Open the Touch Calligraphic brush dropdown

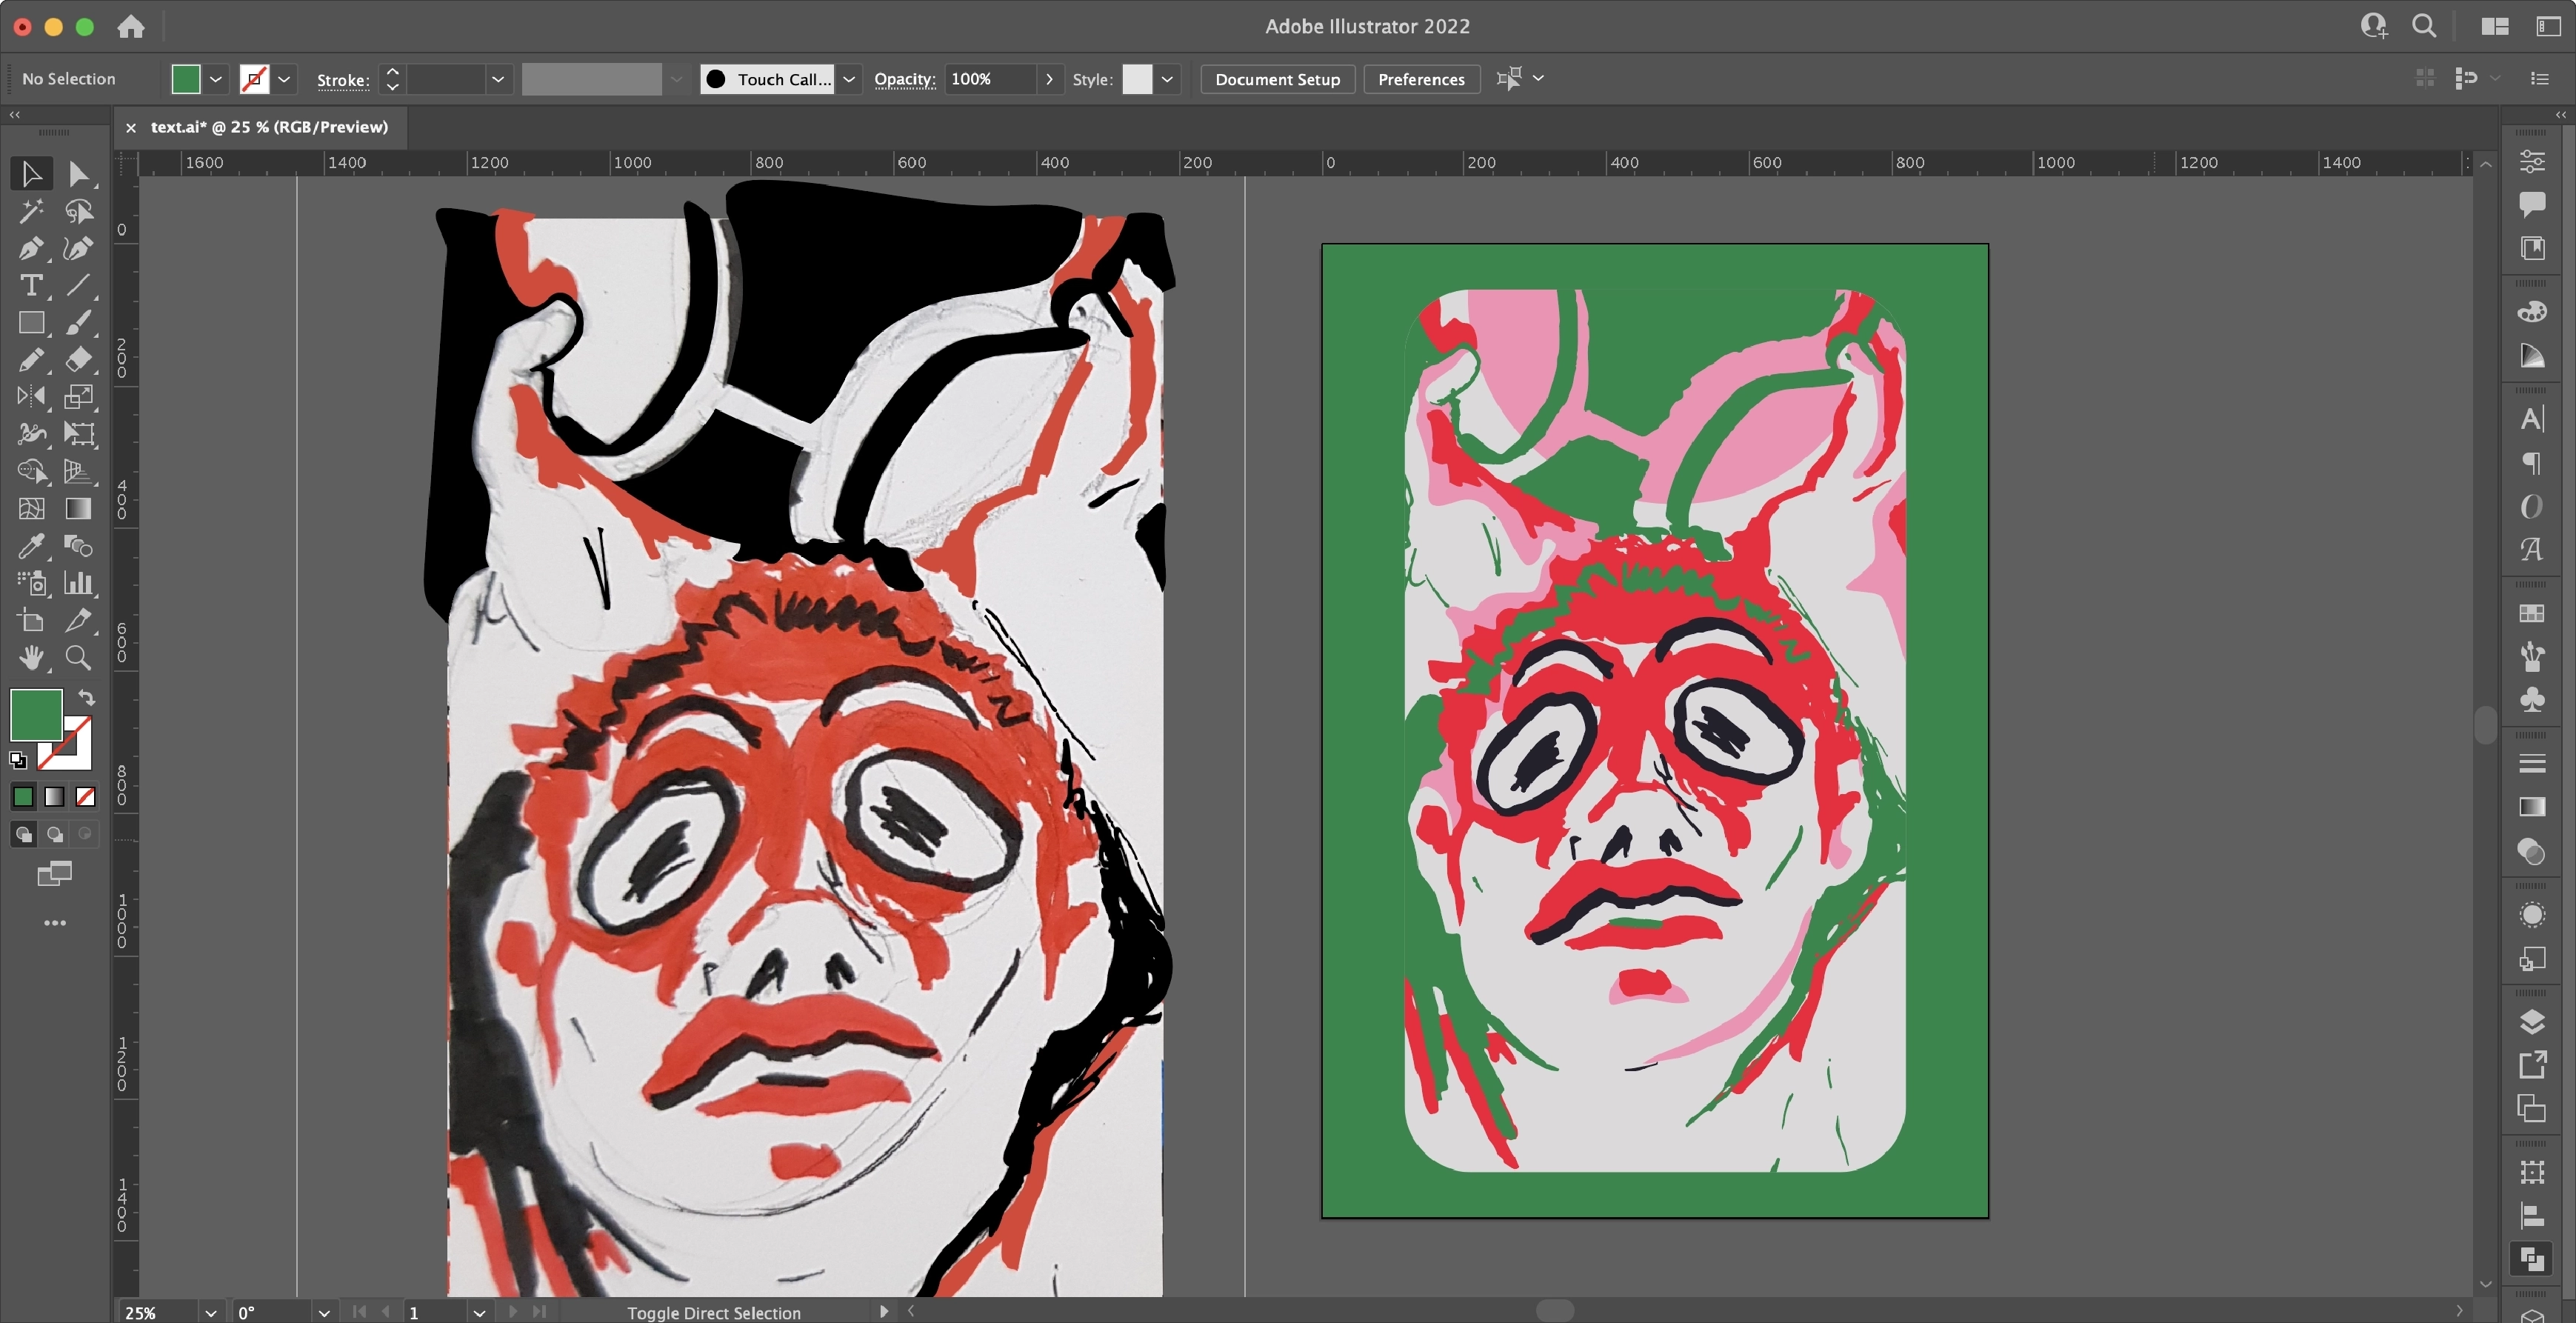click(x=849, y=79)
